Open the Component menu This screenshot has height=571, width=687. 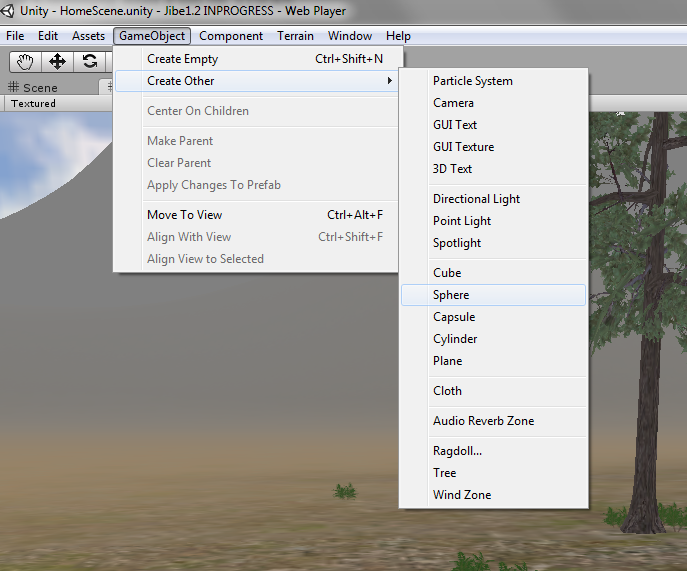[231, 36]
